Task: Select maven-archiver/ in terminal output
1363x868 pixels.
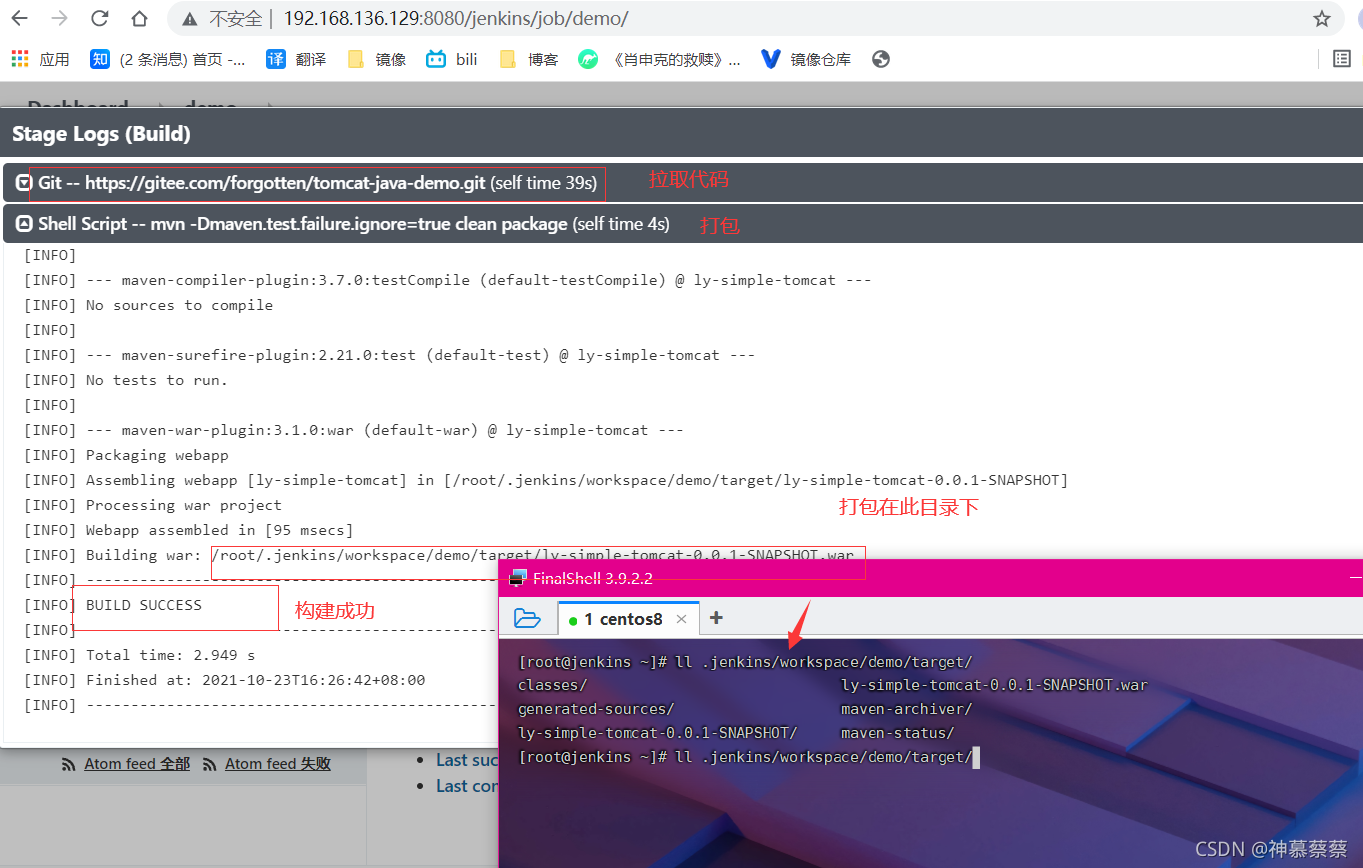Action: click(x=906, y=709)
